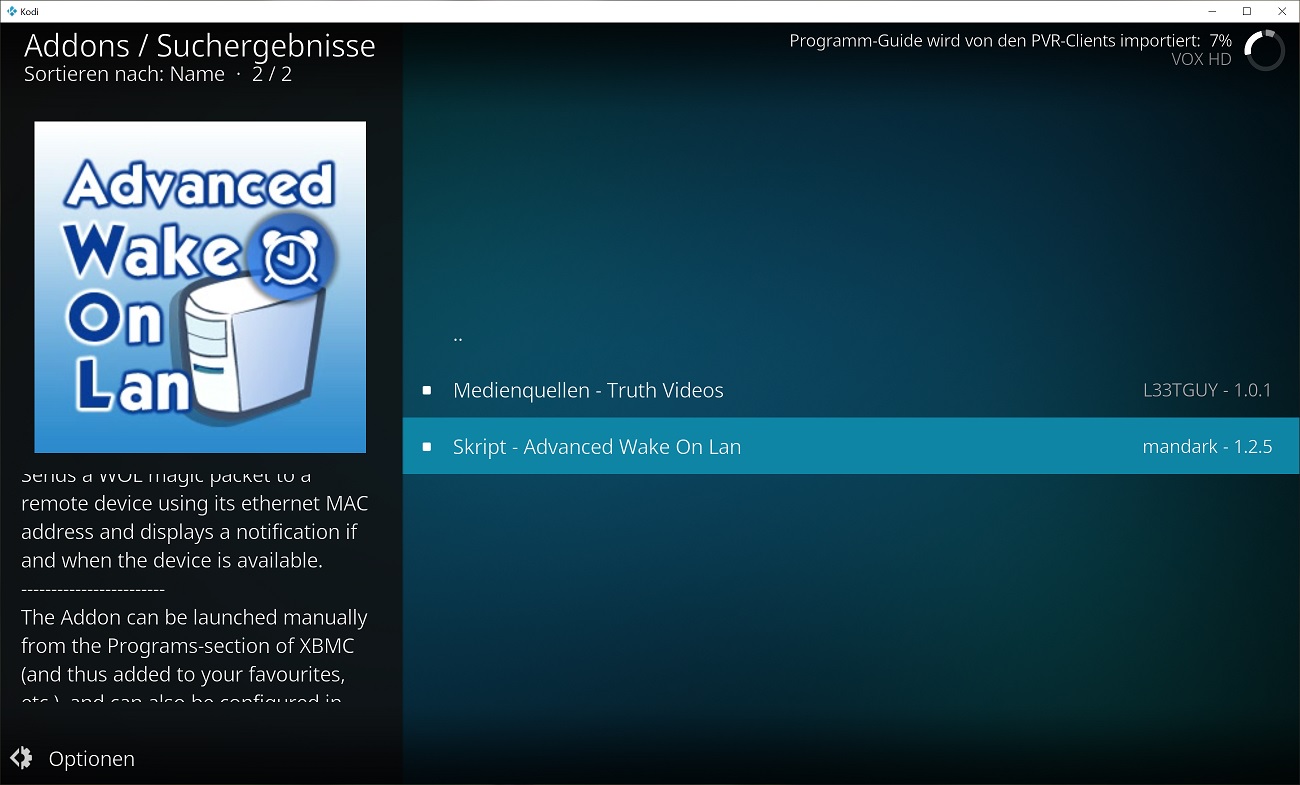The height and width of the screenshot is (785, 1300).
Task: Open Skript - Advanced Wake On Lan
Action: (852, 446)
